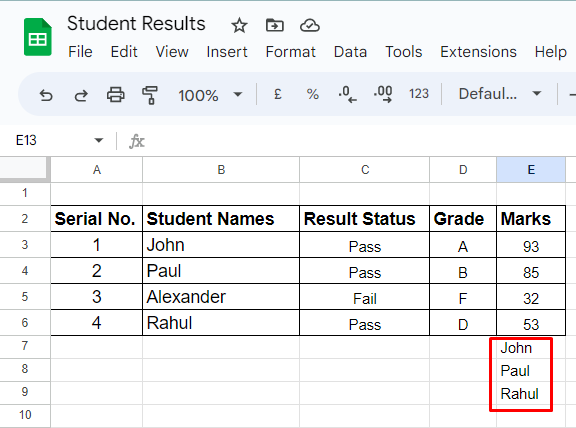This screenshot has width=576, height=428.
Task: Select column E header
Action: 531,170
